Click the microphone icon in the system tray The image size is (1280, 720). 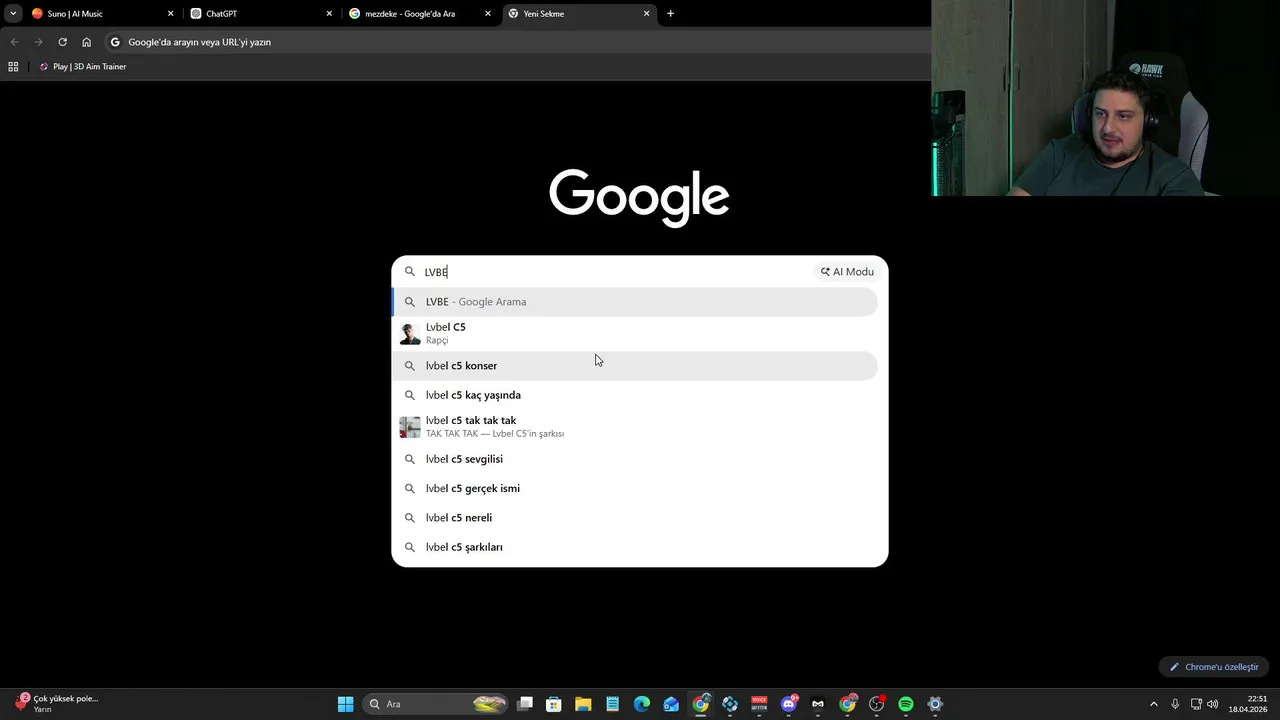coord(1175,704)
